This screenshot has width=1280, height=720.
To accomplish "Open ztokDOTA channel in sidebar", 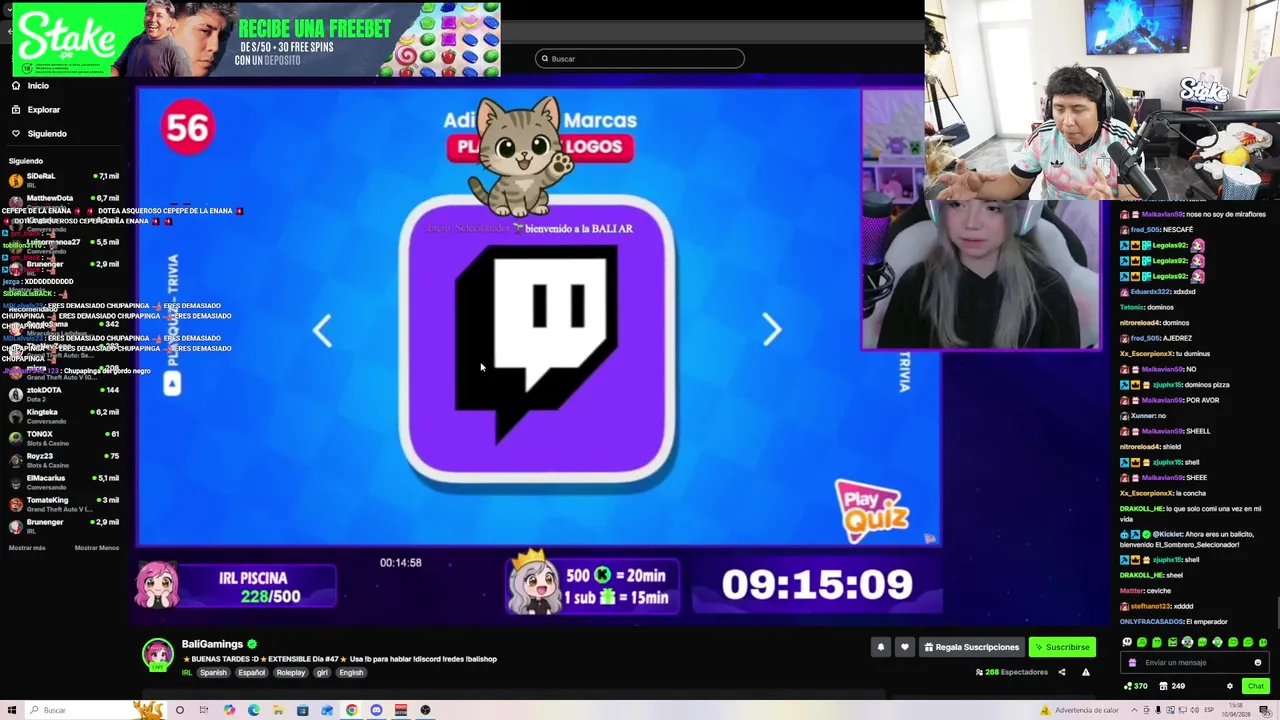I will 62,394.
